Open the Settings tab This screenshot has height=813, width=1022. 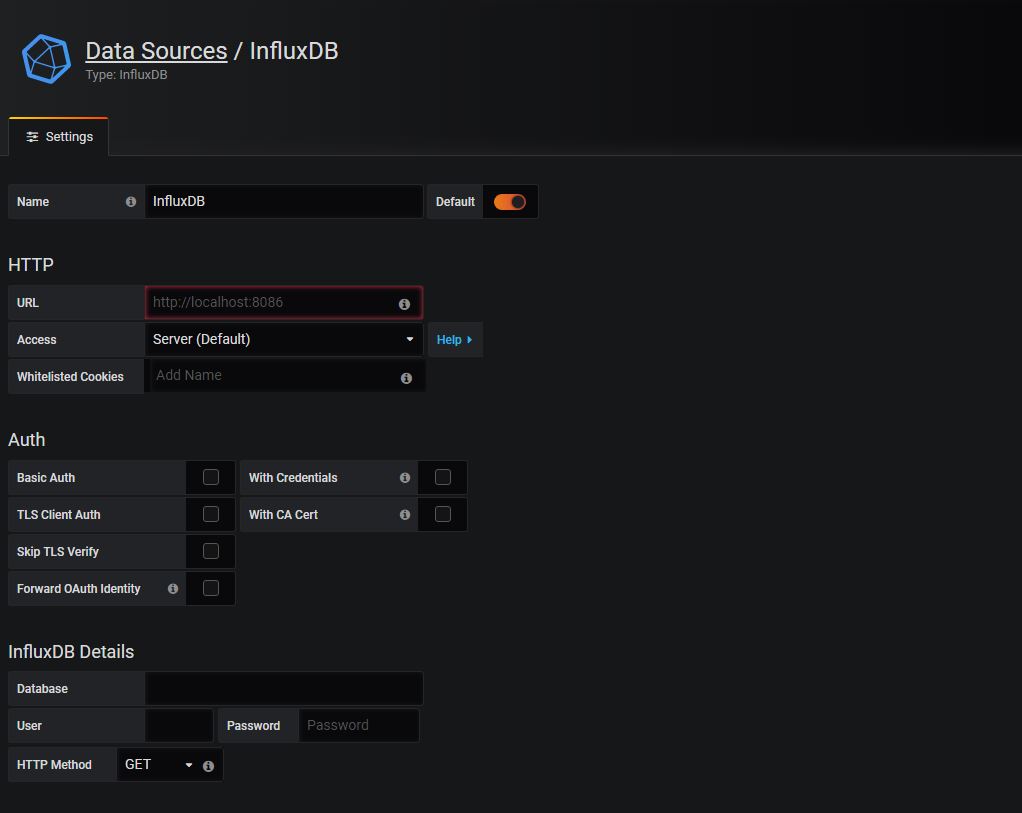coord(59,137)
